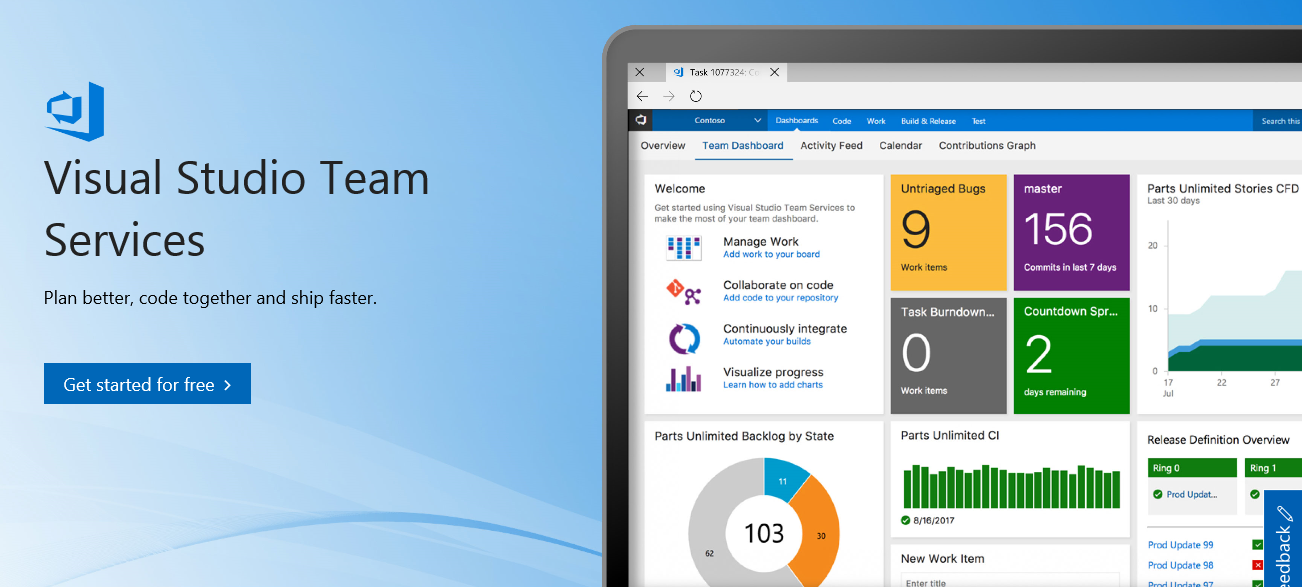The height and width of the screenshot is (587, 1302).
Task: Open the Code hub
Action: click(842, 121)
